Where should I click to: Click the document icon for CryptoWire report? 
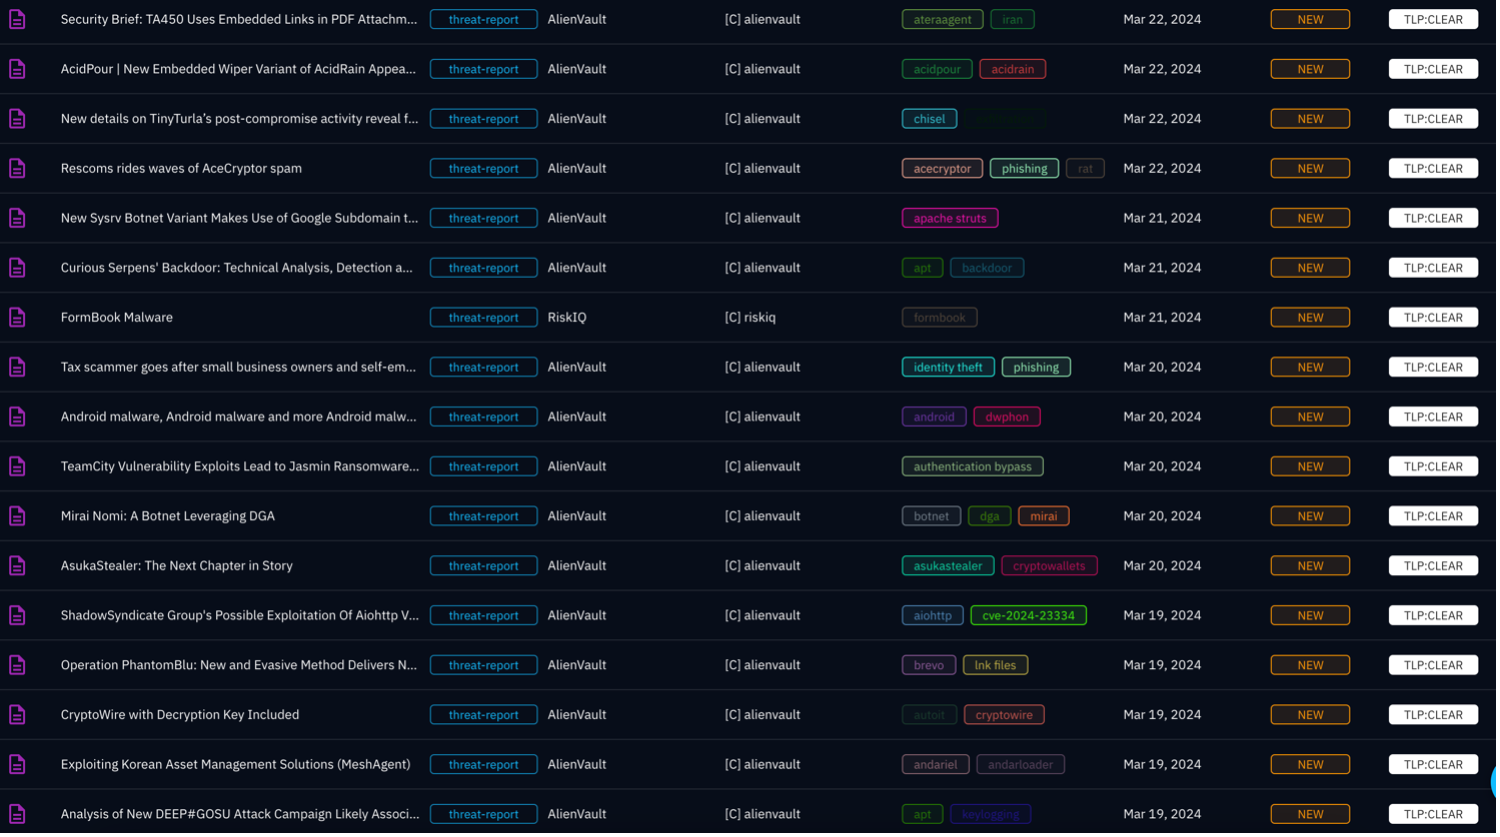point(17,715)
